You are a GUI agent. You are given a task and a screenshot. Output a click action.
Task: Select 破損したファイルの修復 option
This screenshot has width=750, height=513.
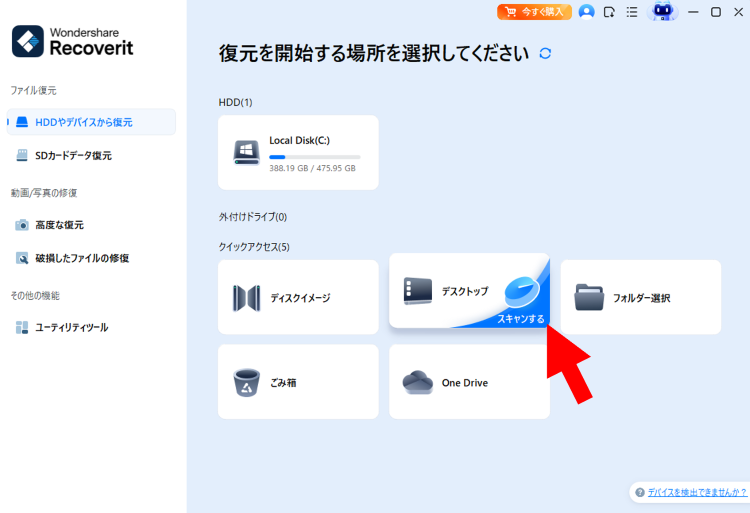(x=82, y=258)
